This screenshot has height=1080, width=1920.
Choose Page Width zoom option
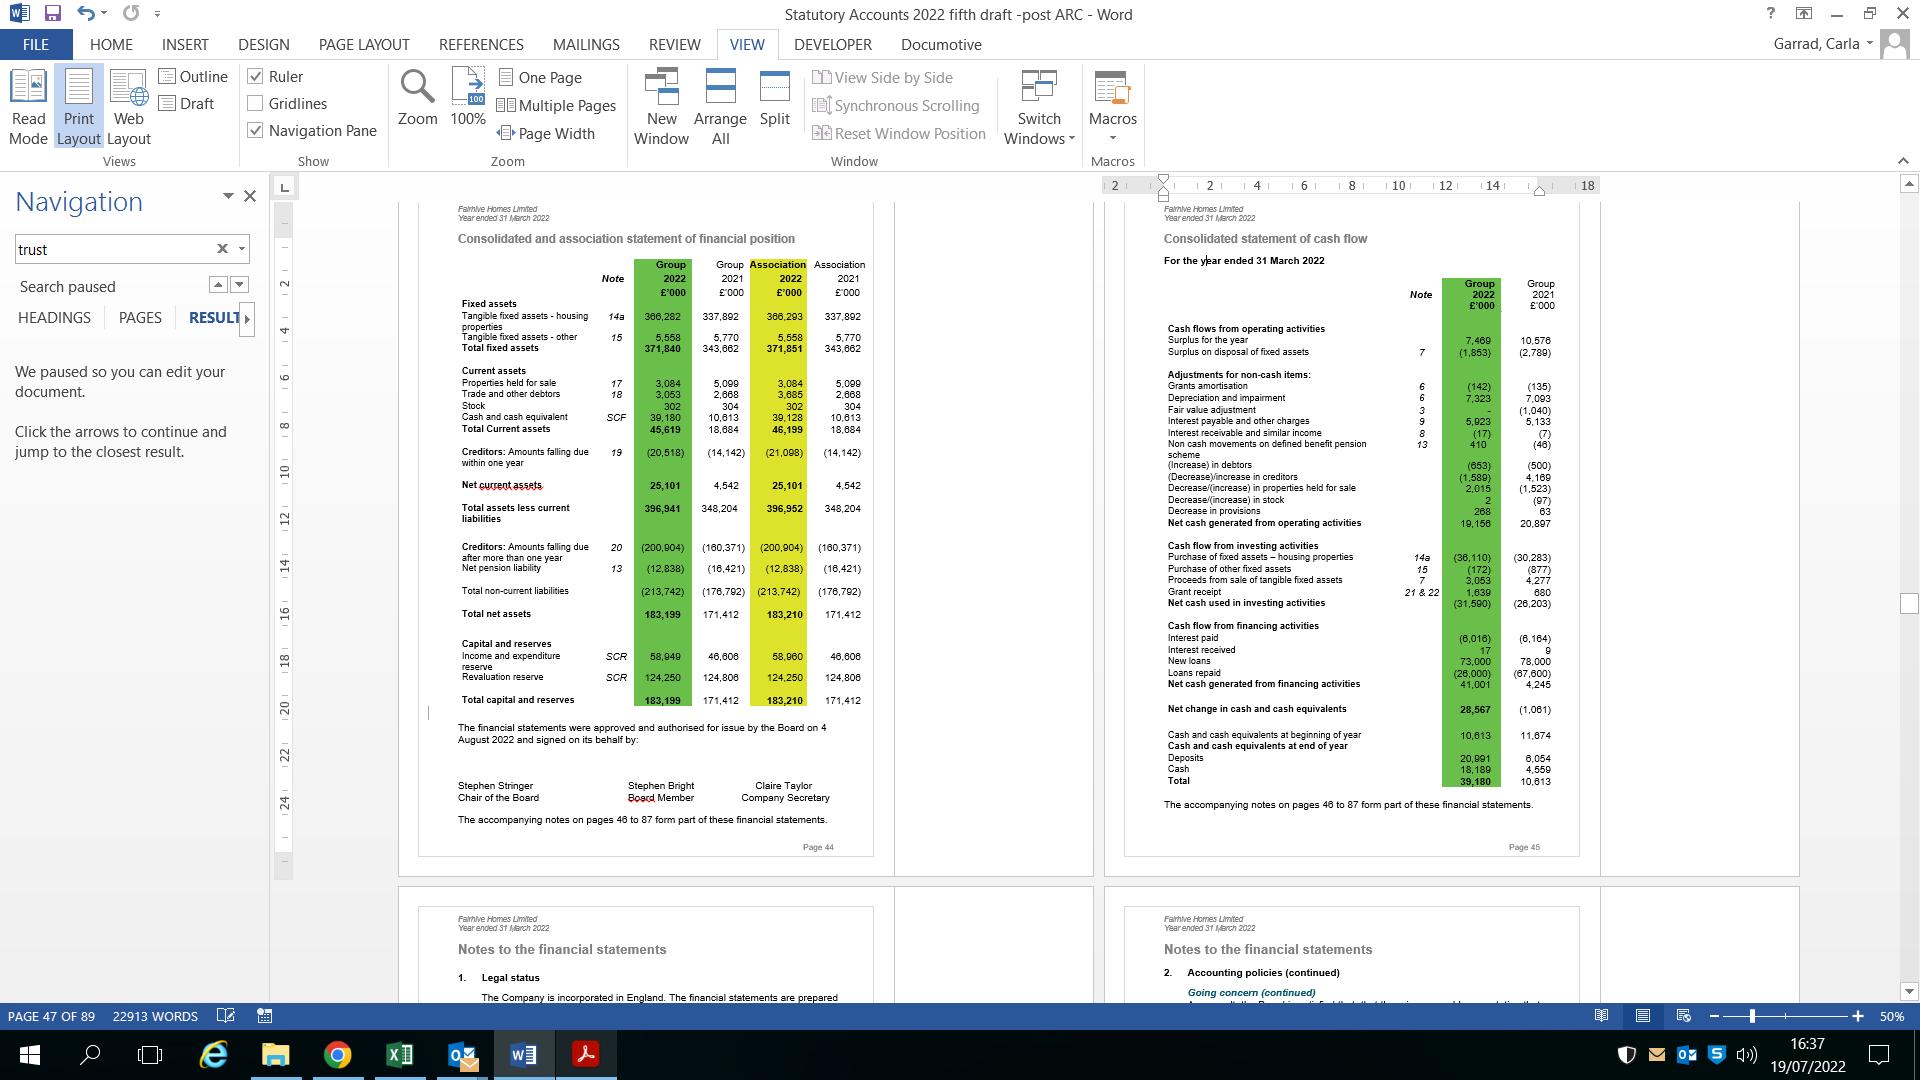point(546,134)
